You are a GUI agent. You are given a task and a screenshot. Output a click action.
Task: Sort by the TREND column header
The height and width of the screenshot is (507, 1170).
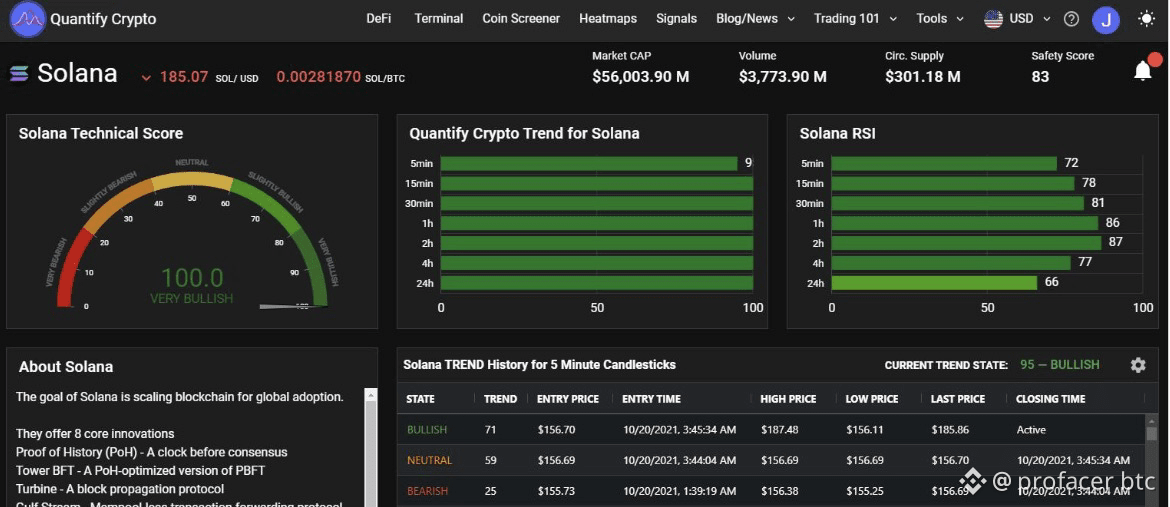click(x=500, y=399)
